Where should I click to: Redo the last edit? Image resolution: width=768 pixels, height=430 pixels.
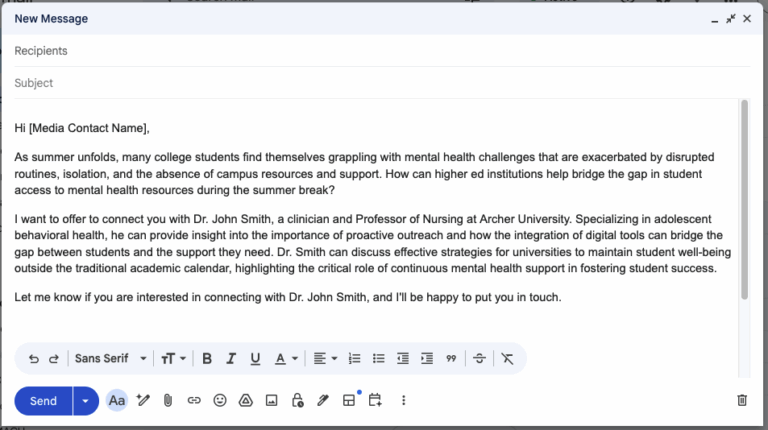[x=54, y=358]
